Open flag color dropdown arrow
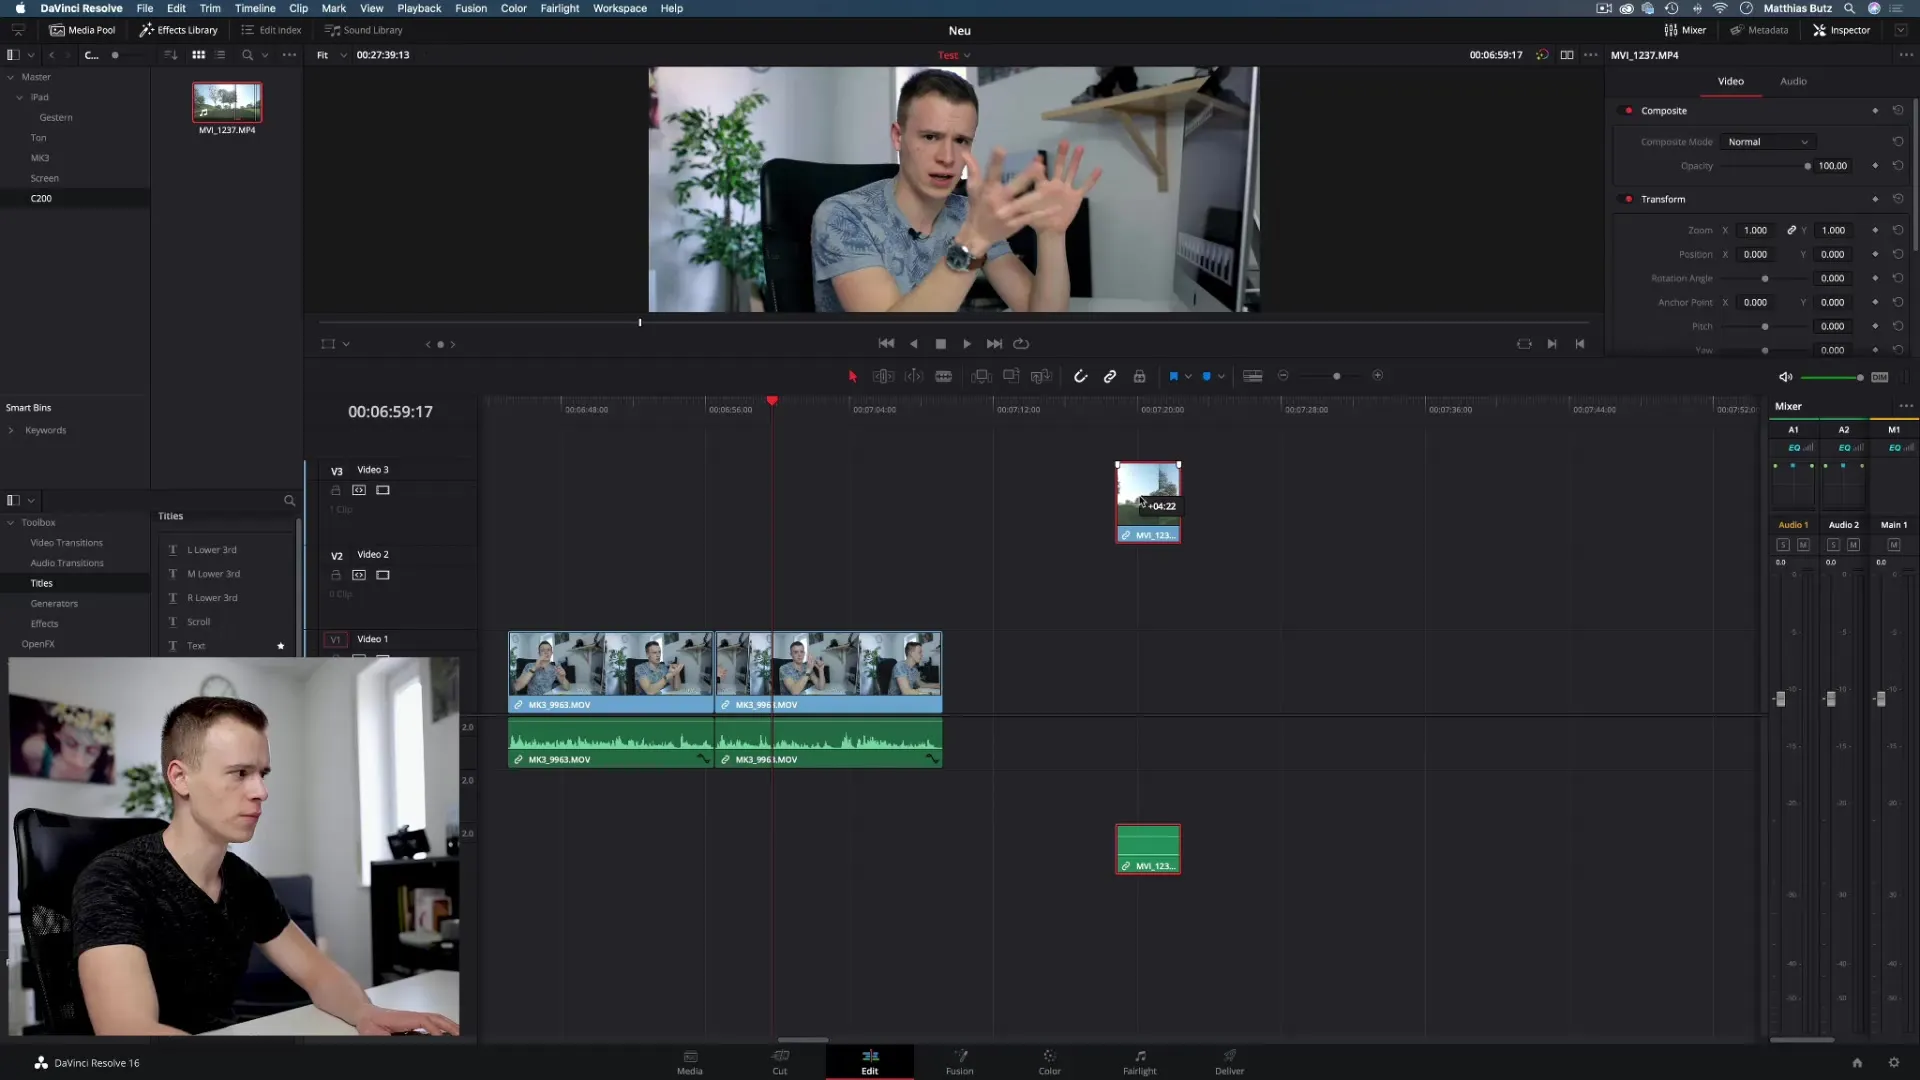 tap(1188, 377)
